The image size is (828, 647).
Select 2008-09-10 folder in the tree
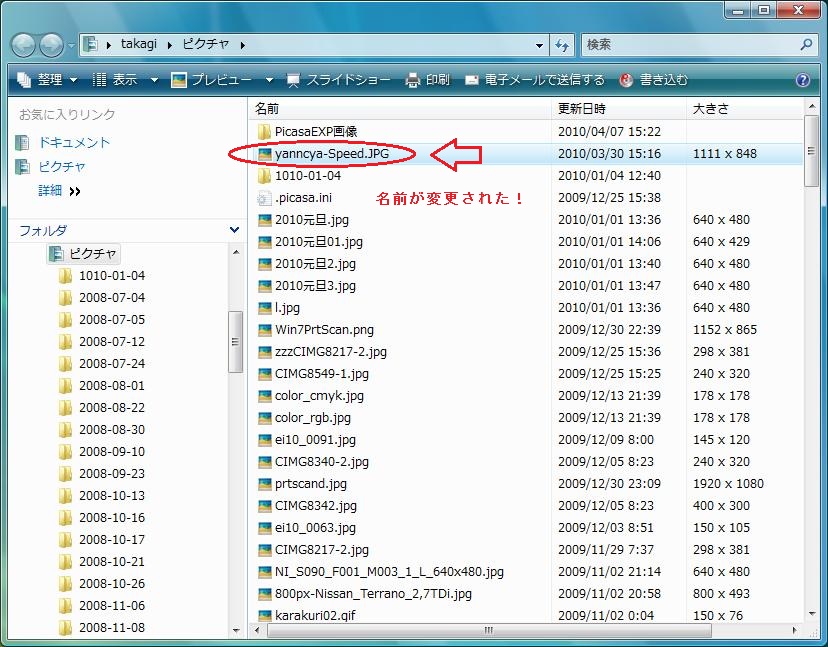(111, 452)
